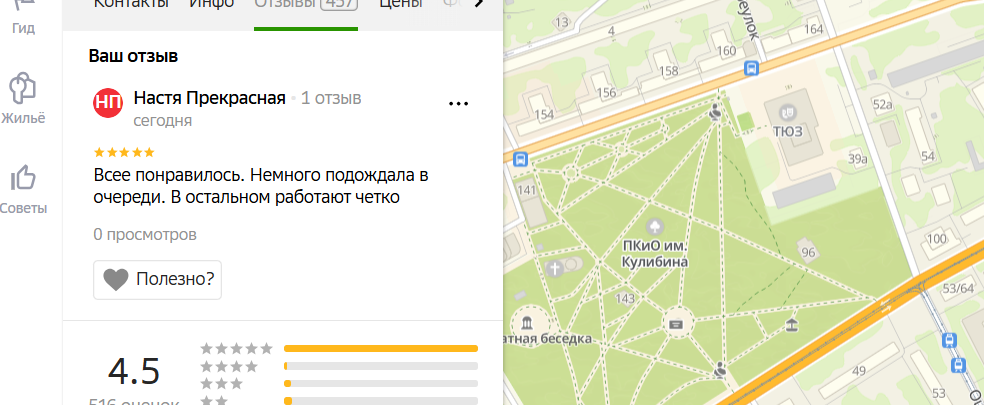This screenshot has width=984, height=405.
Task: Click the Ваш отзыв heading
Action: [133, 56]
